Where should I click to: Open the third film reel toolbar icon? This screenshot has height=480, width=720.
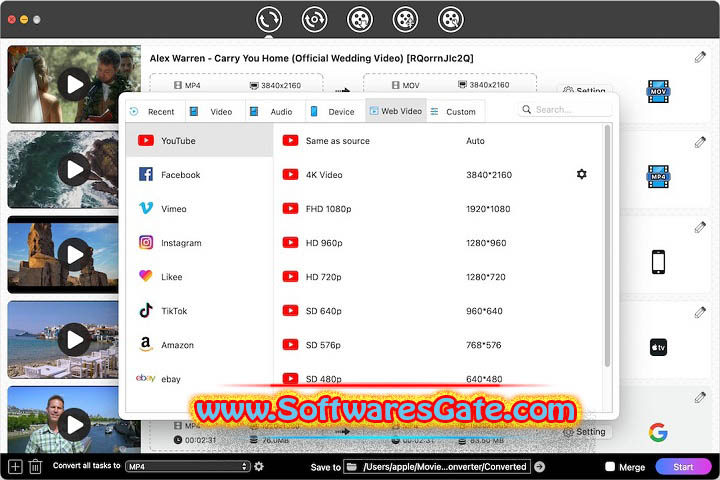pyautogui.click(x=360, y=19)
